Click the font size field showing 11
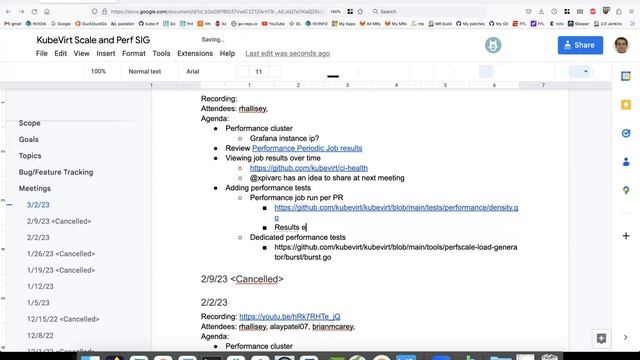This screenshot has width=640, height=360. coord(258,71)
